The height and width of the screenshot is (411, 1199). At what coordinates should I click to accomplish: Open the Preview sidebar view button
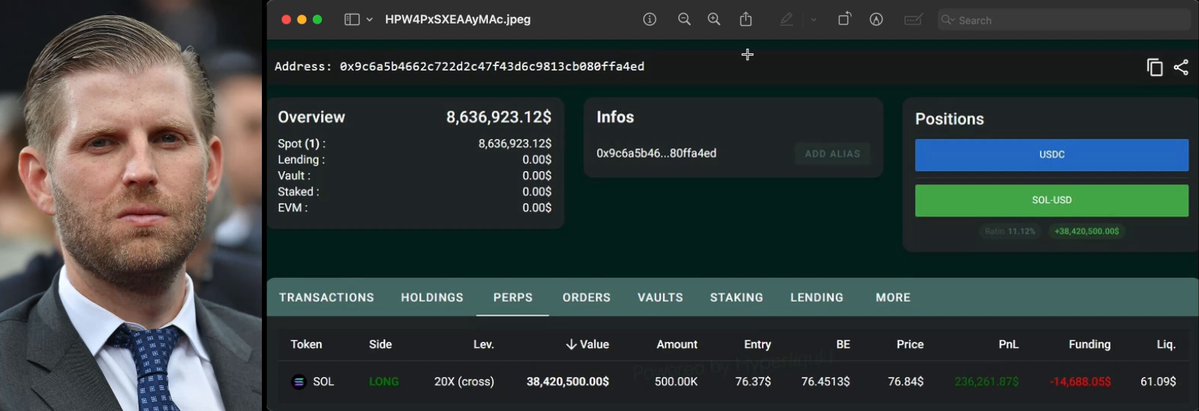(352, 20)
